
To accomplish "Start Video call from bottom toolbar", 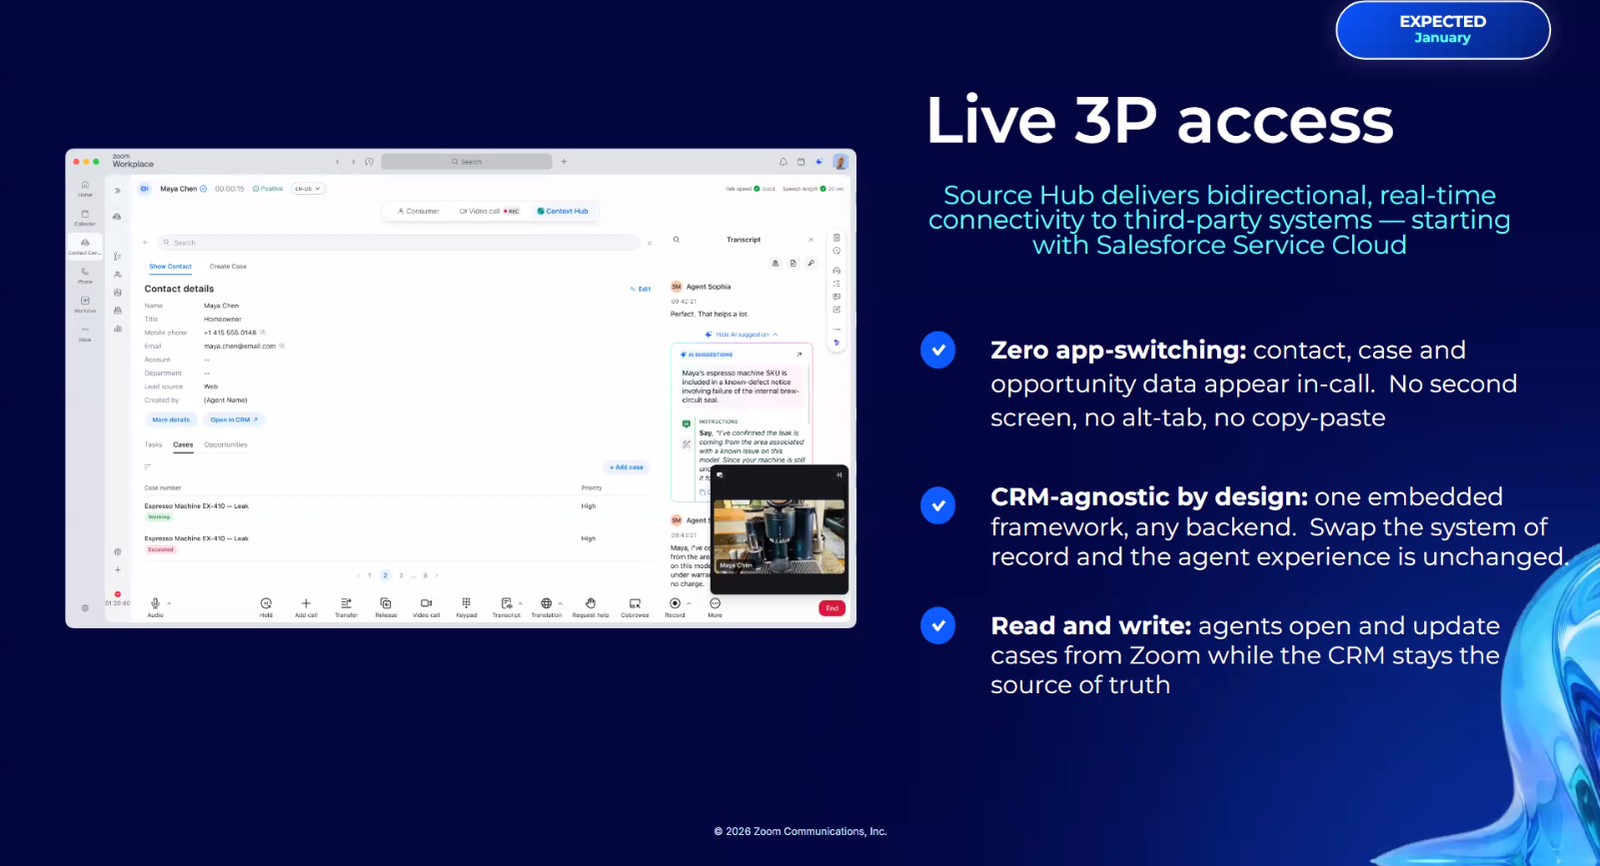I will (426, 607).
